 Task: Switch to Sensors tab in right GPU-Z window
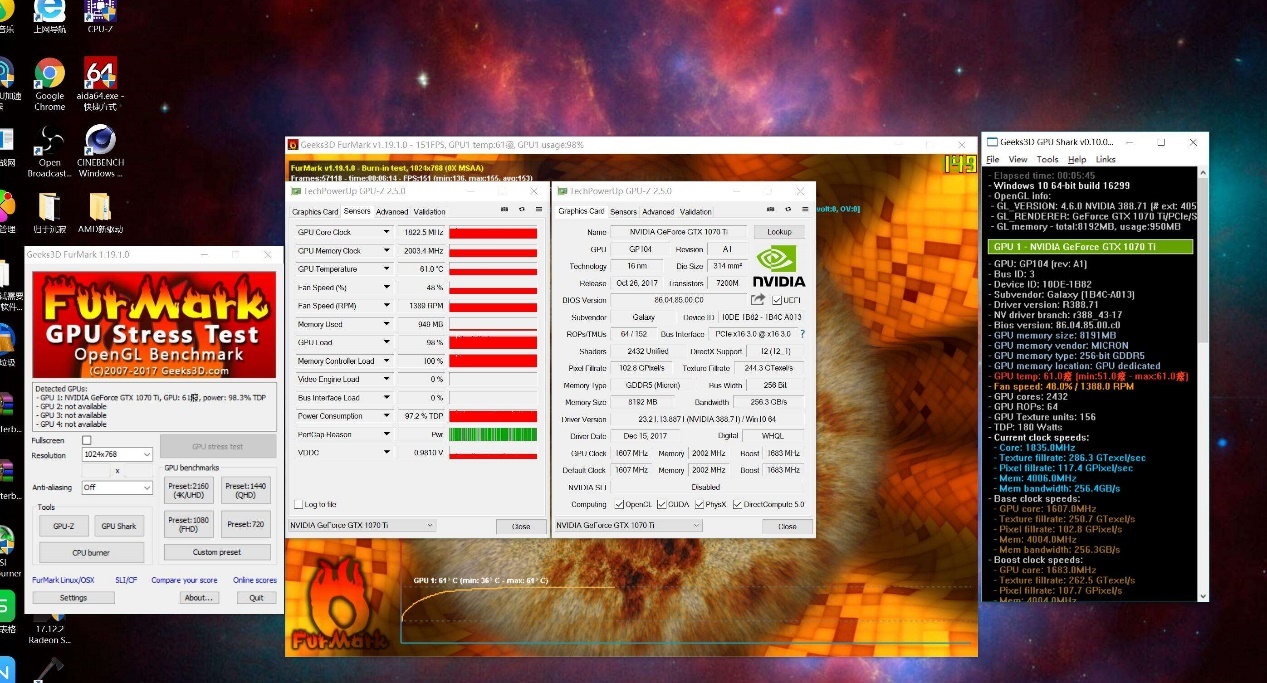coord(623,212)
